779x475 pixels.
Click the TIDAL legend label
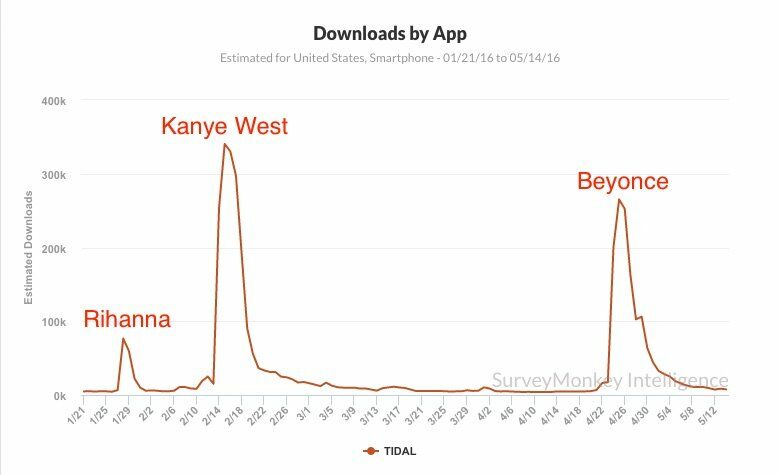pyautogui.click(x=400, y=451)
